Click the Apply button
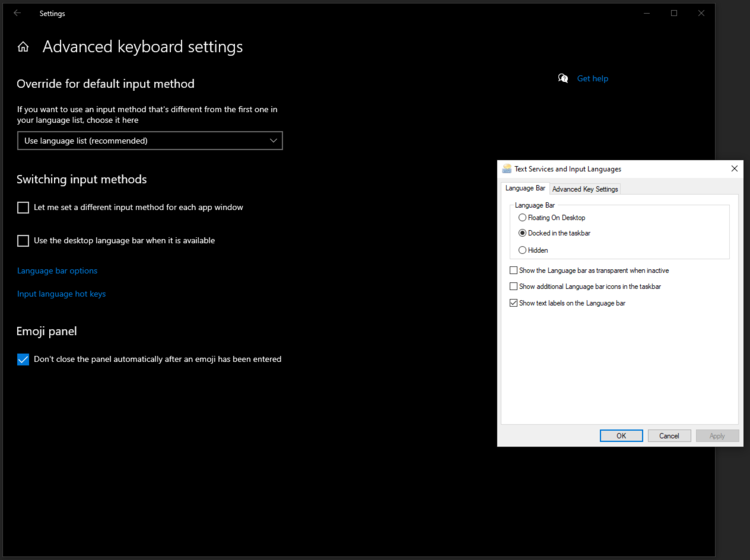The image size is (750, 560). [717, 436]
